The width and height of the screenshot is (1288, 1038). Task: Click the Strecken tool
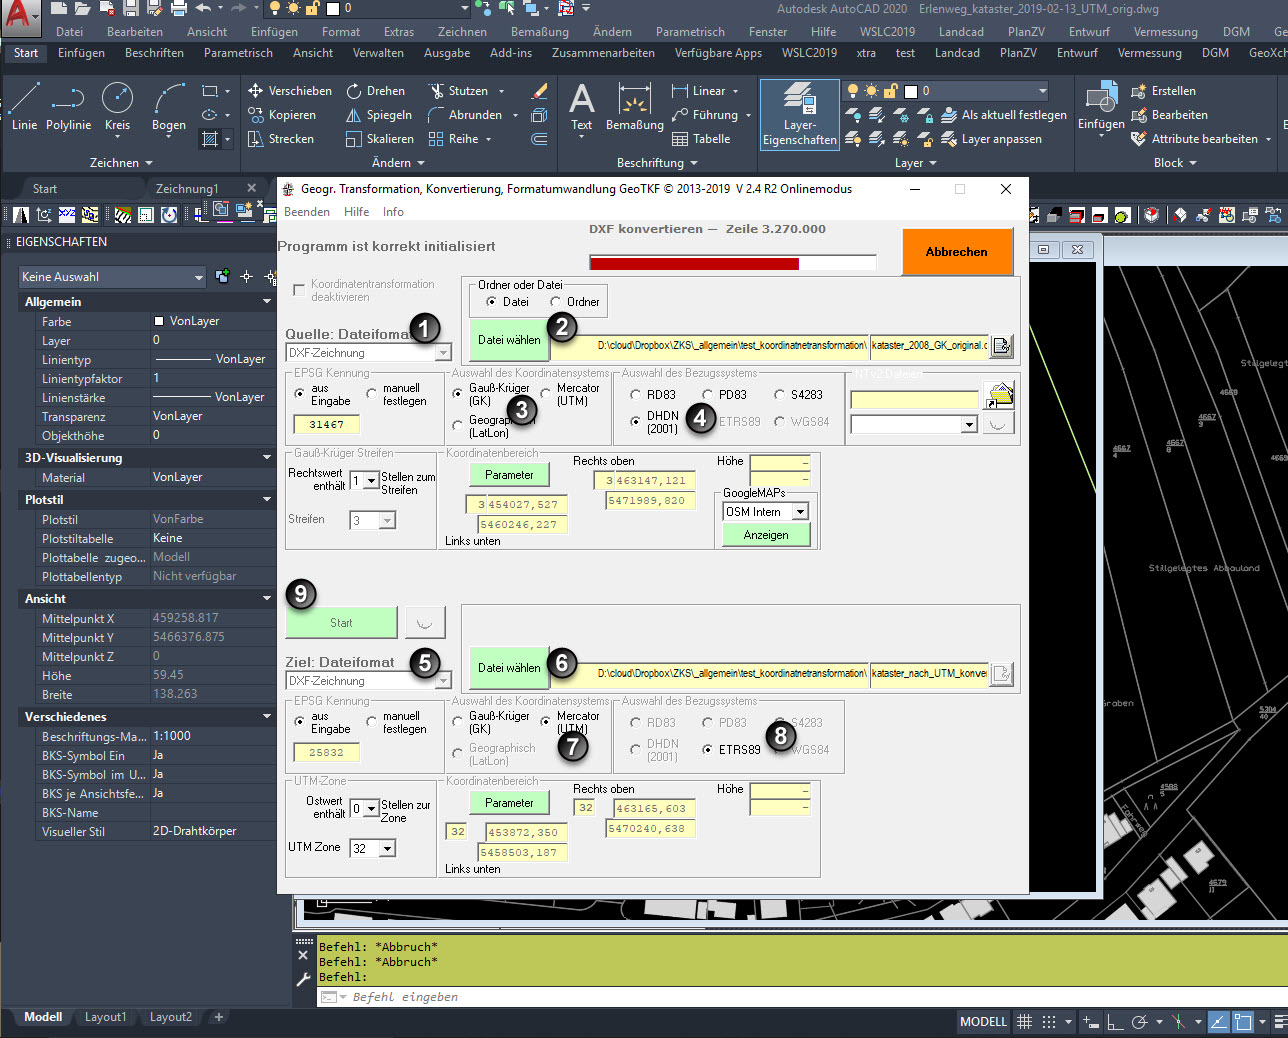(281, 139)
